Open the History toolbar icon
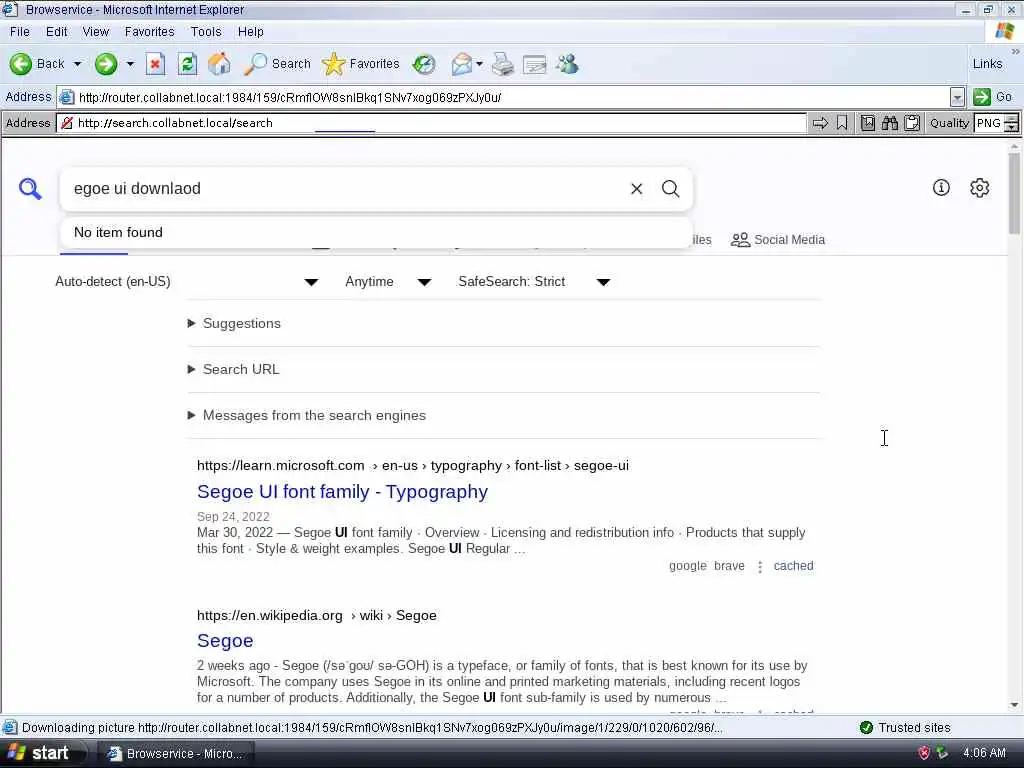This screenshot has width=1024, height=768. pos(424,63)
